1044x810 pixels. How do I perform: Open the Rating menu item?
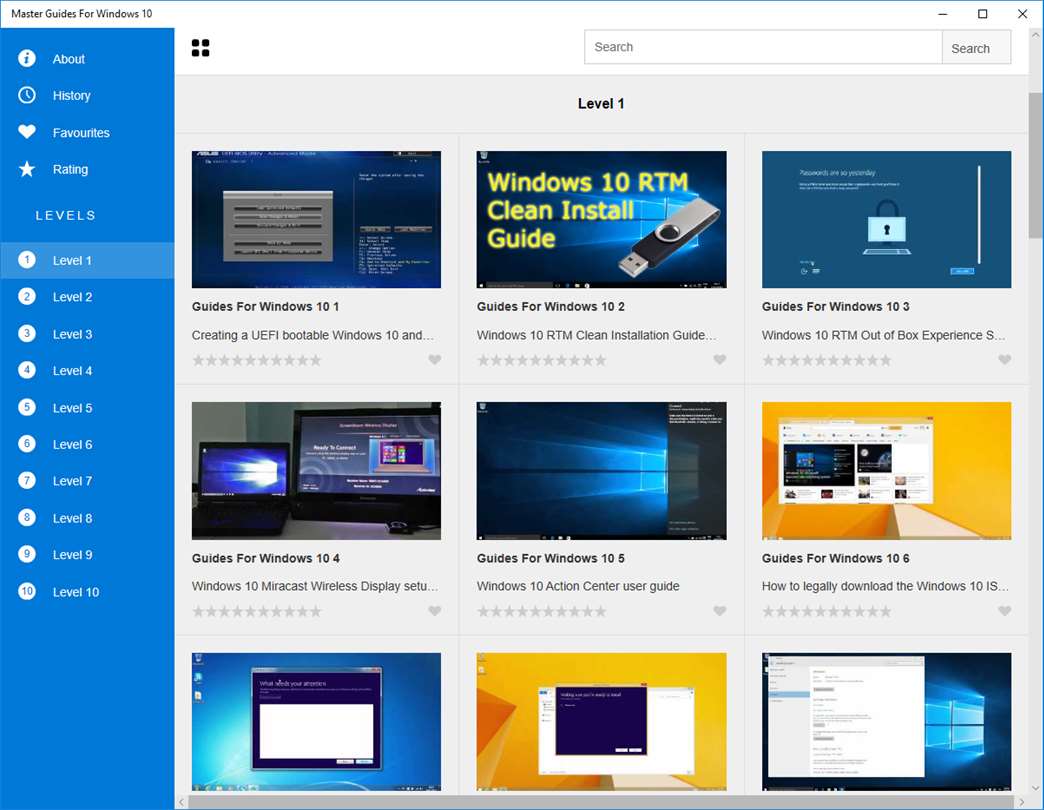(87, 169)
